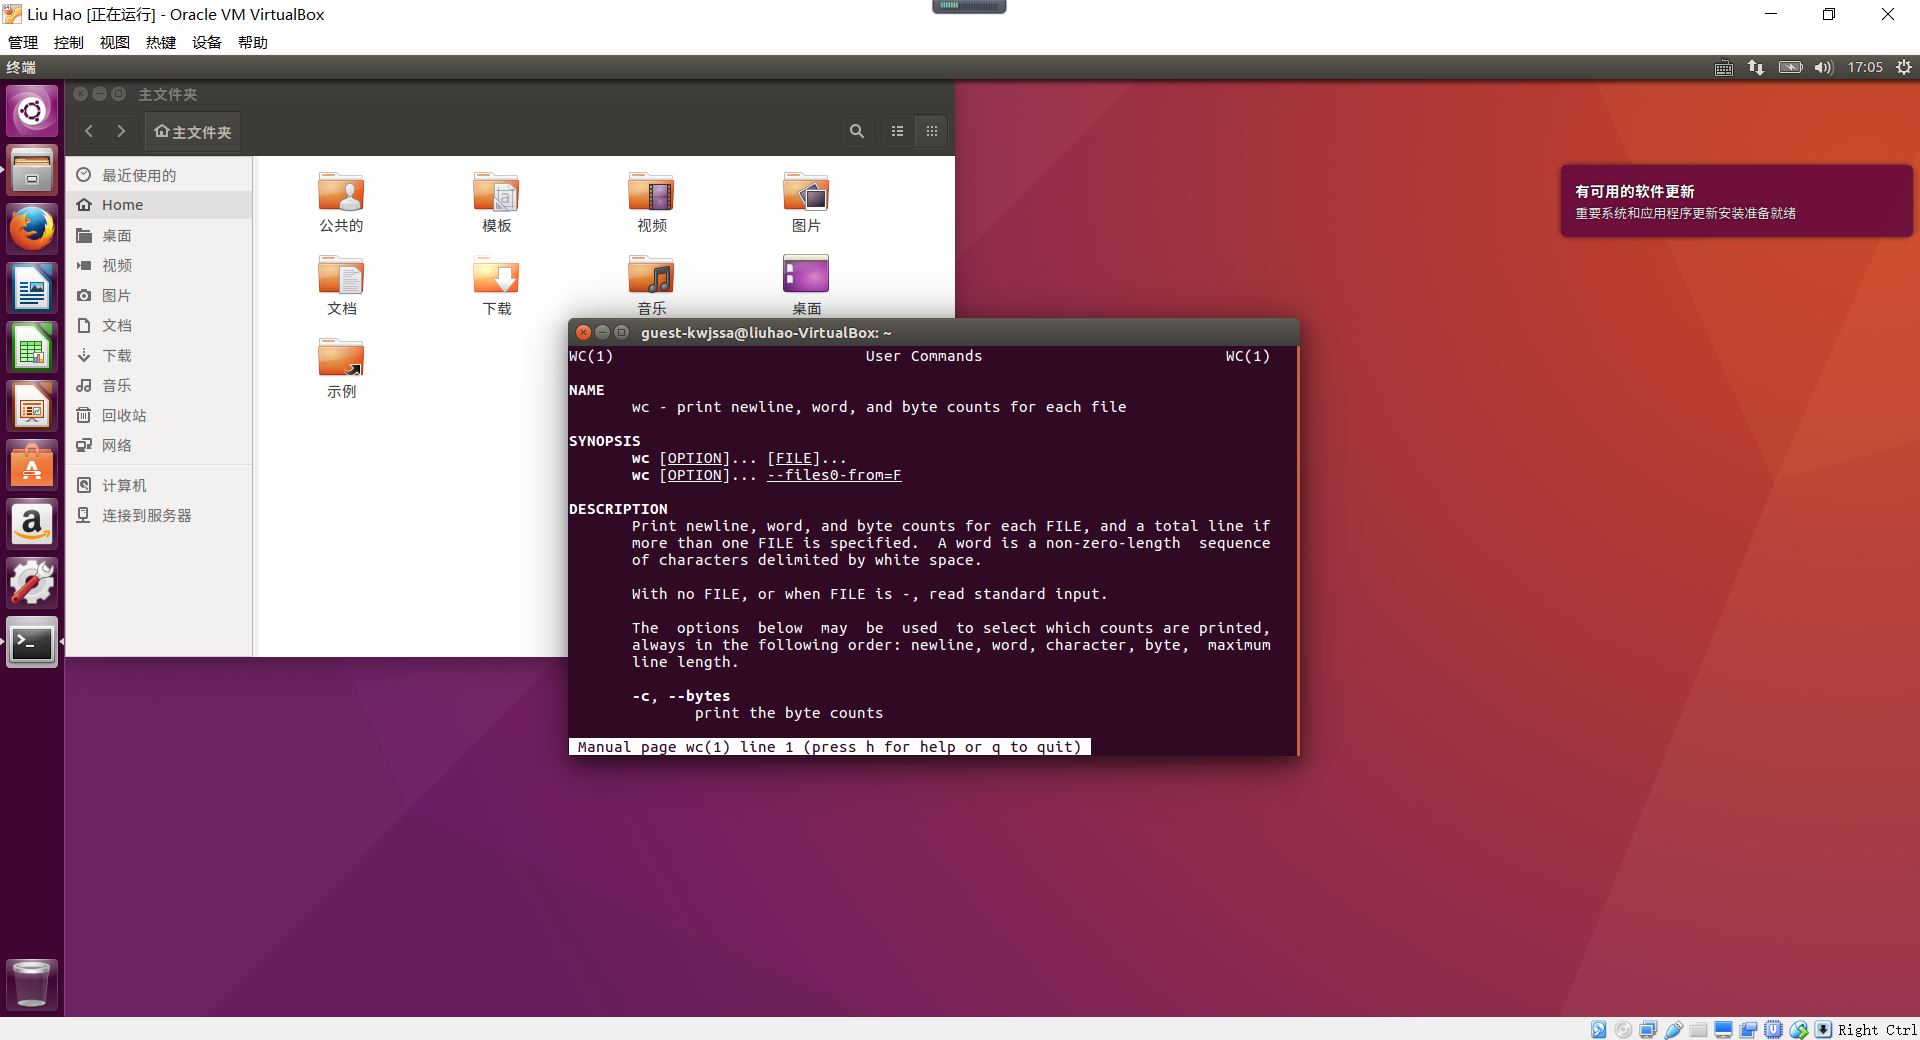The width and height of the screenshot is (1920, 1040).
Task: Open System Settings wrench icon
Action: click(32, 583)
